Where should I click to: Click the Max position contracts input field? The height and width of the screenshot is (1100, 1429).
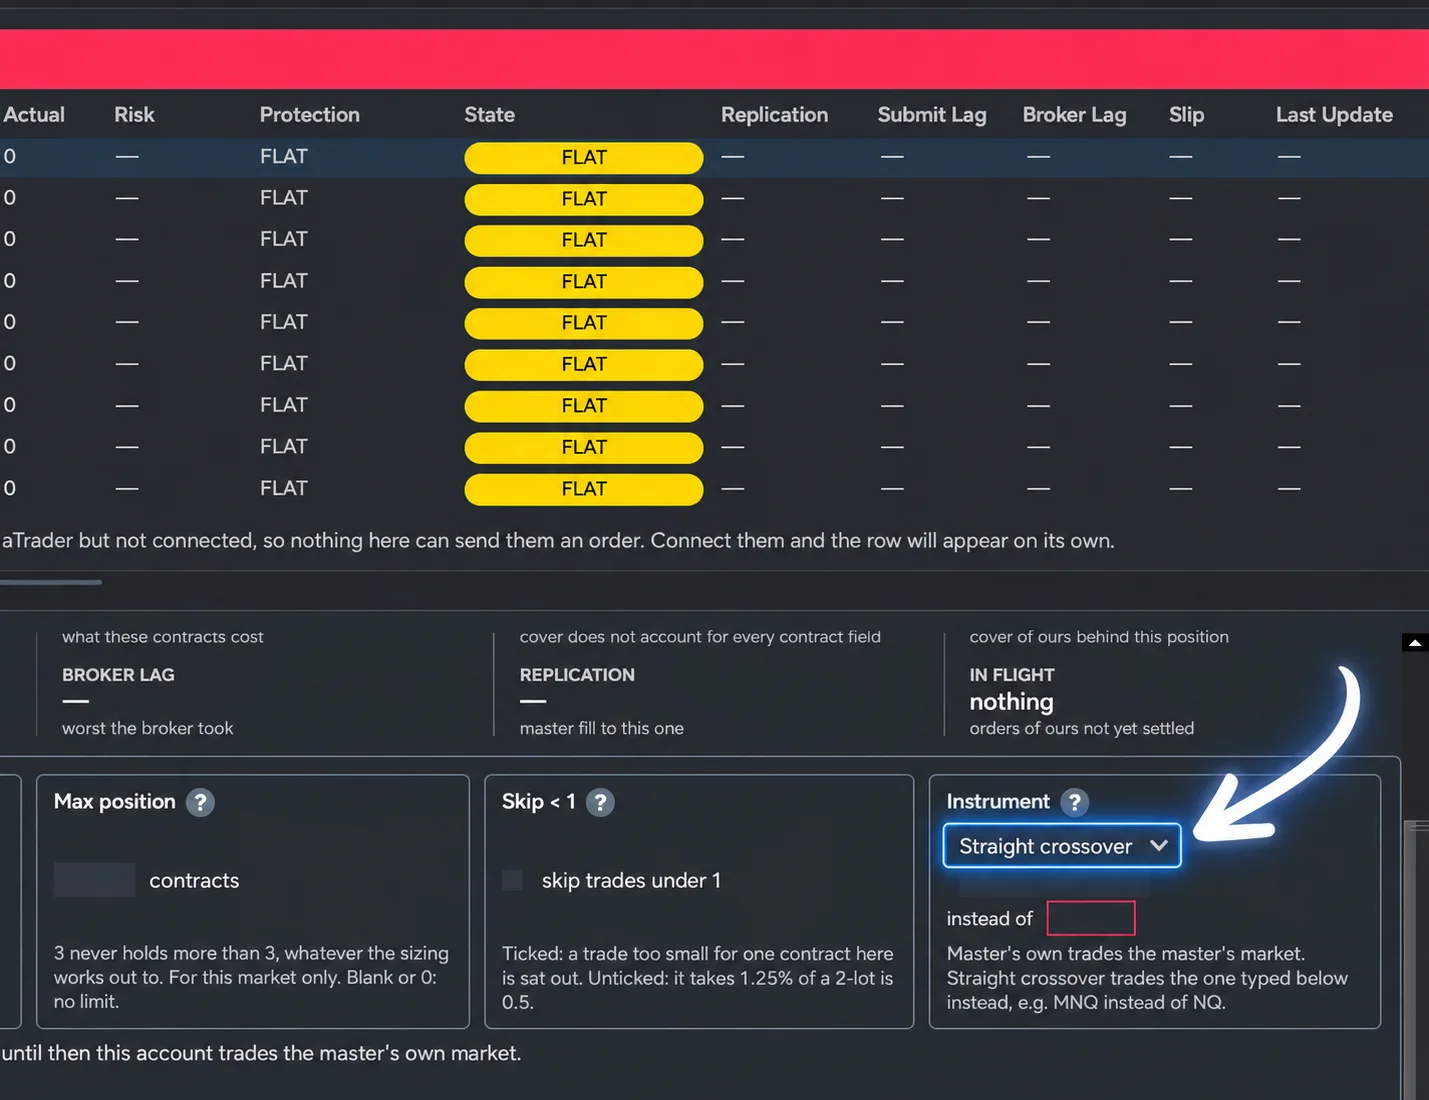click(94, 880)
